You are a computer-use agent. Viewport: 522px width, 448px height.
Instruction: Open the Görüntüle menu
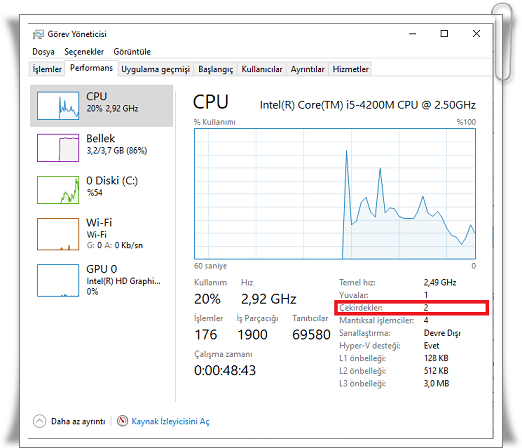point(132,52)
